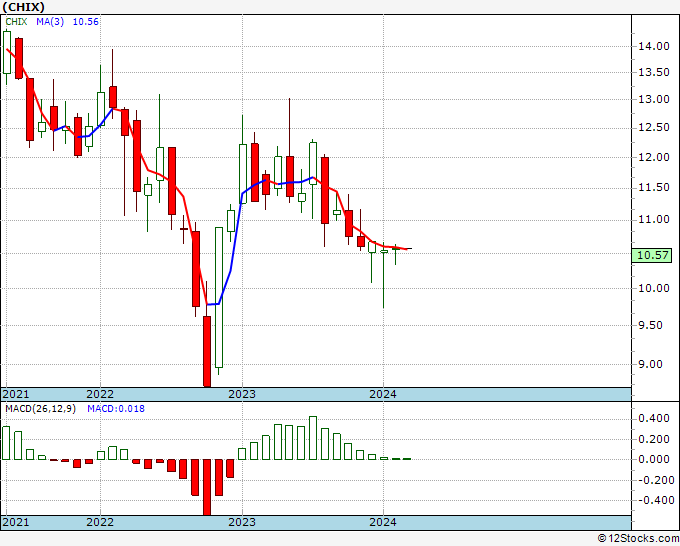Click the (CHIX) chart title
The width and height of the screenshot is (680, 546).
pyautogui.click(x=23, y=7)
